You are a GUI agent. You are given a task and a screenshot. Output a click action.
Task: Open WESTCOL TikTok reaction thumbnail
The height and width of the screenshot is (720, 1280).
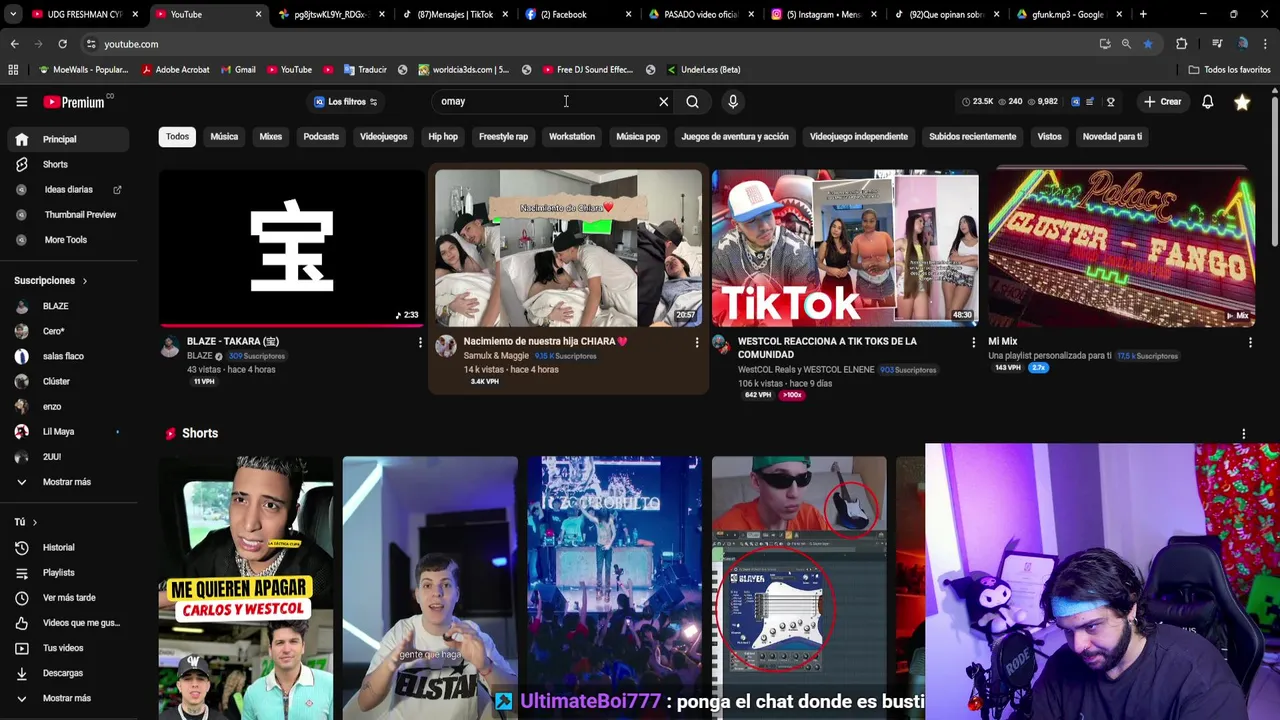845,247
